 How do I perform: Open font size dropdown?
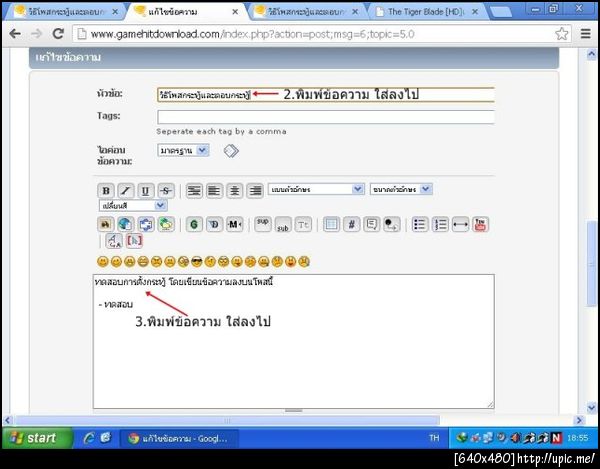click(x=401, y=189)
